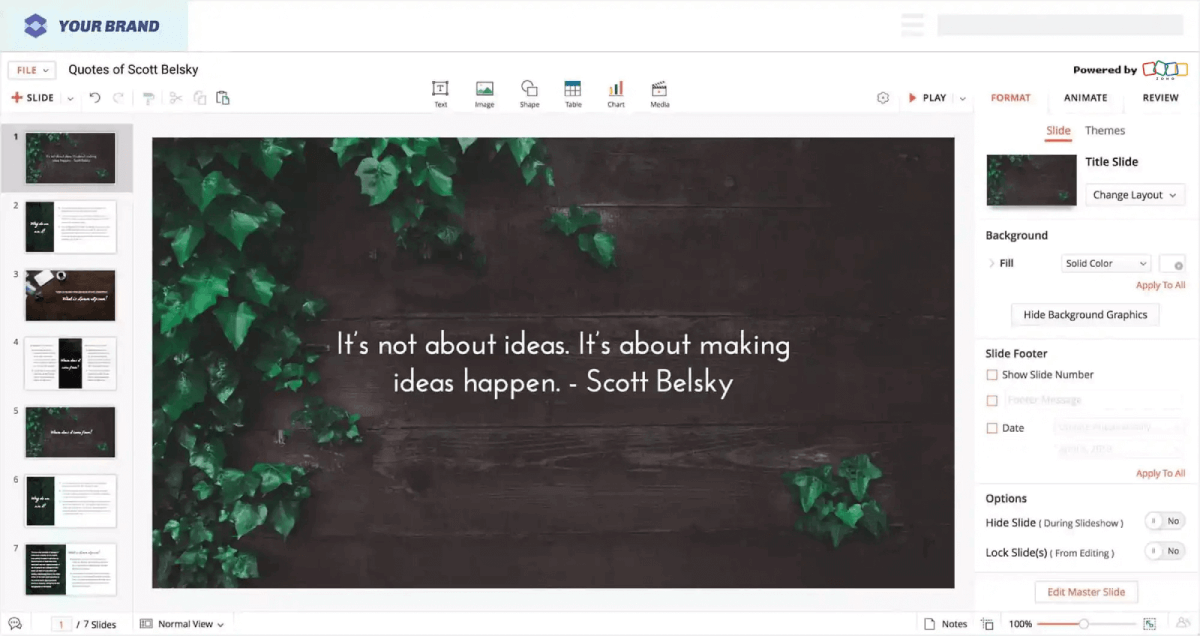
Task: Click the Hide Background Graphics button
Action: (x=1085, y=314)
